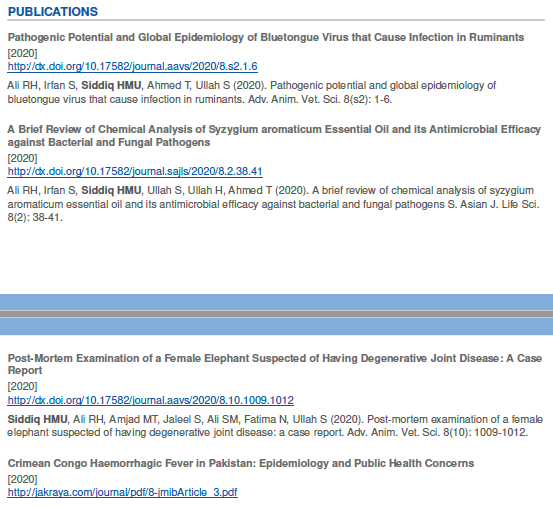Screen dimensions: 553x508
Task: Click the Pathogenic Potential and Global Epidemiology title
Action: click(x=266, y=37)
